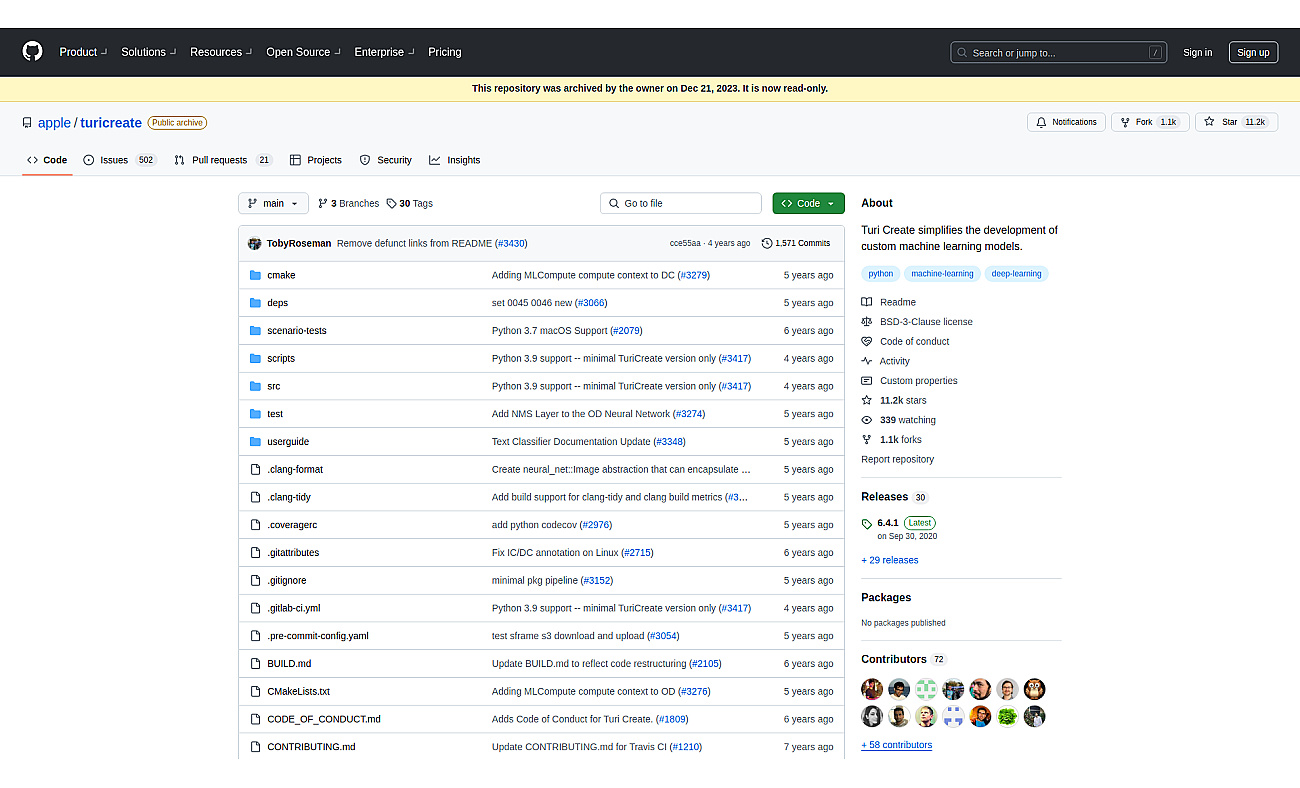This screenshot has width=1300, height=788.
Task: Expand the Open Source menu
Action: [303, 52]
